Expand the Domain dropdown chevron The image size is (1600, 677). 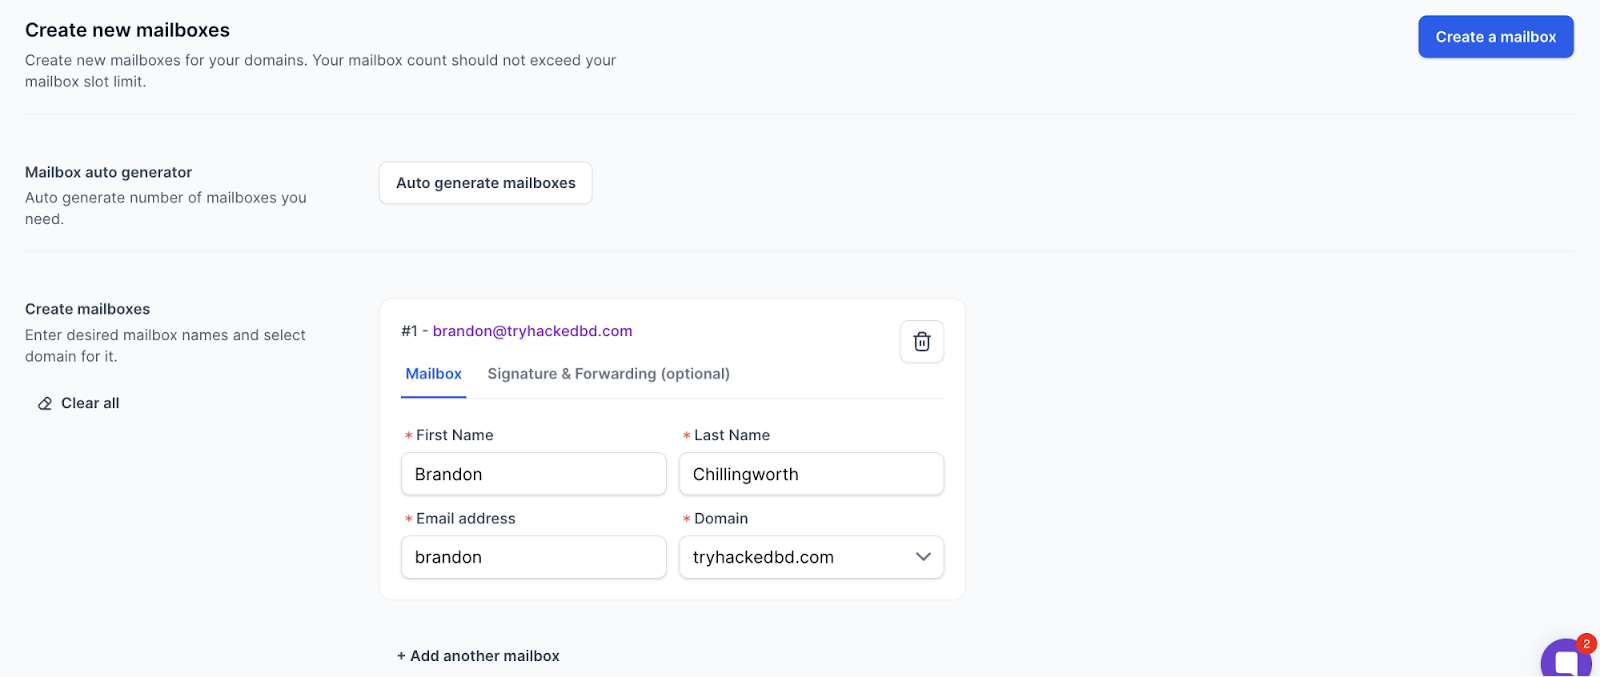(923, 557)
